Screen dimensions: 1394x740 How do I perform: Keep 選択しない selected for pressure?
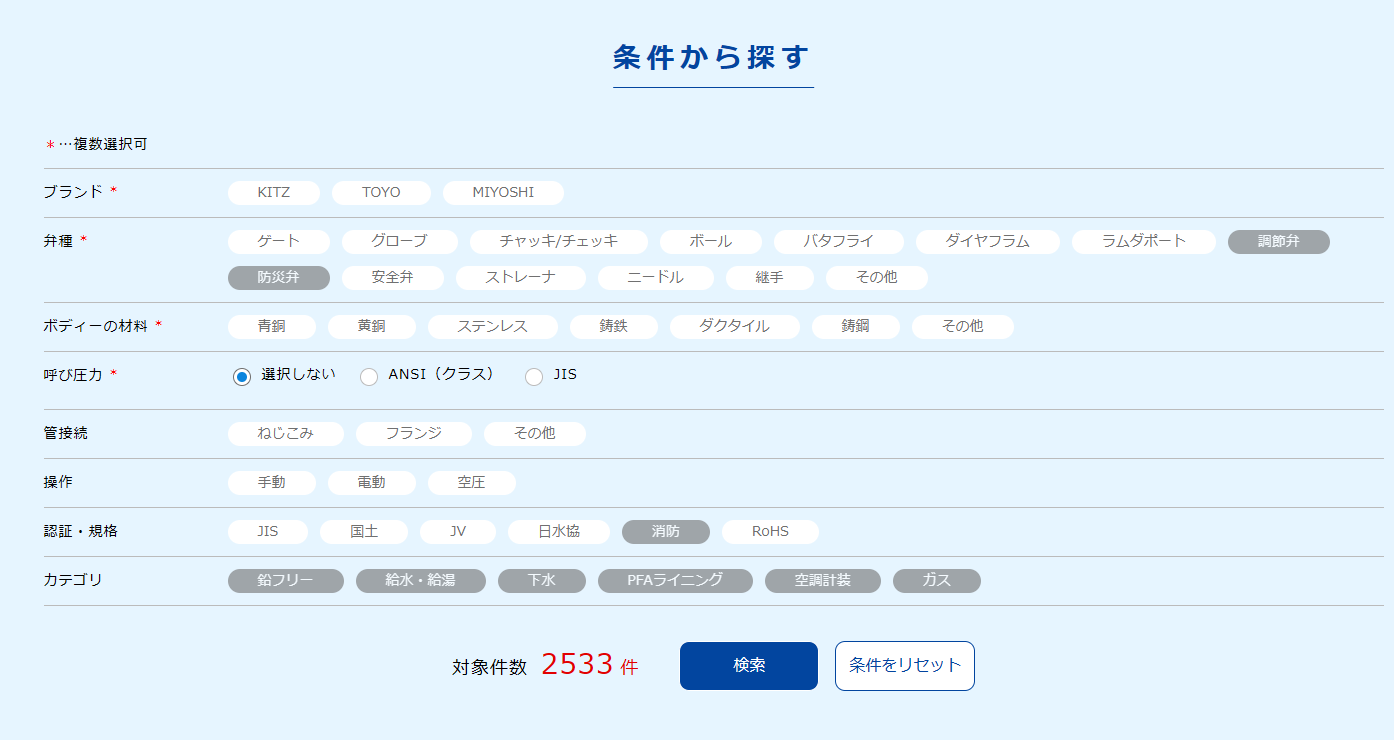point(241,376)
